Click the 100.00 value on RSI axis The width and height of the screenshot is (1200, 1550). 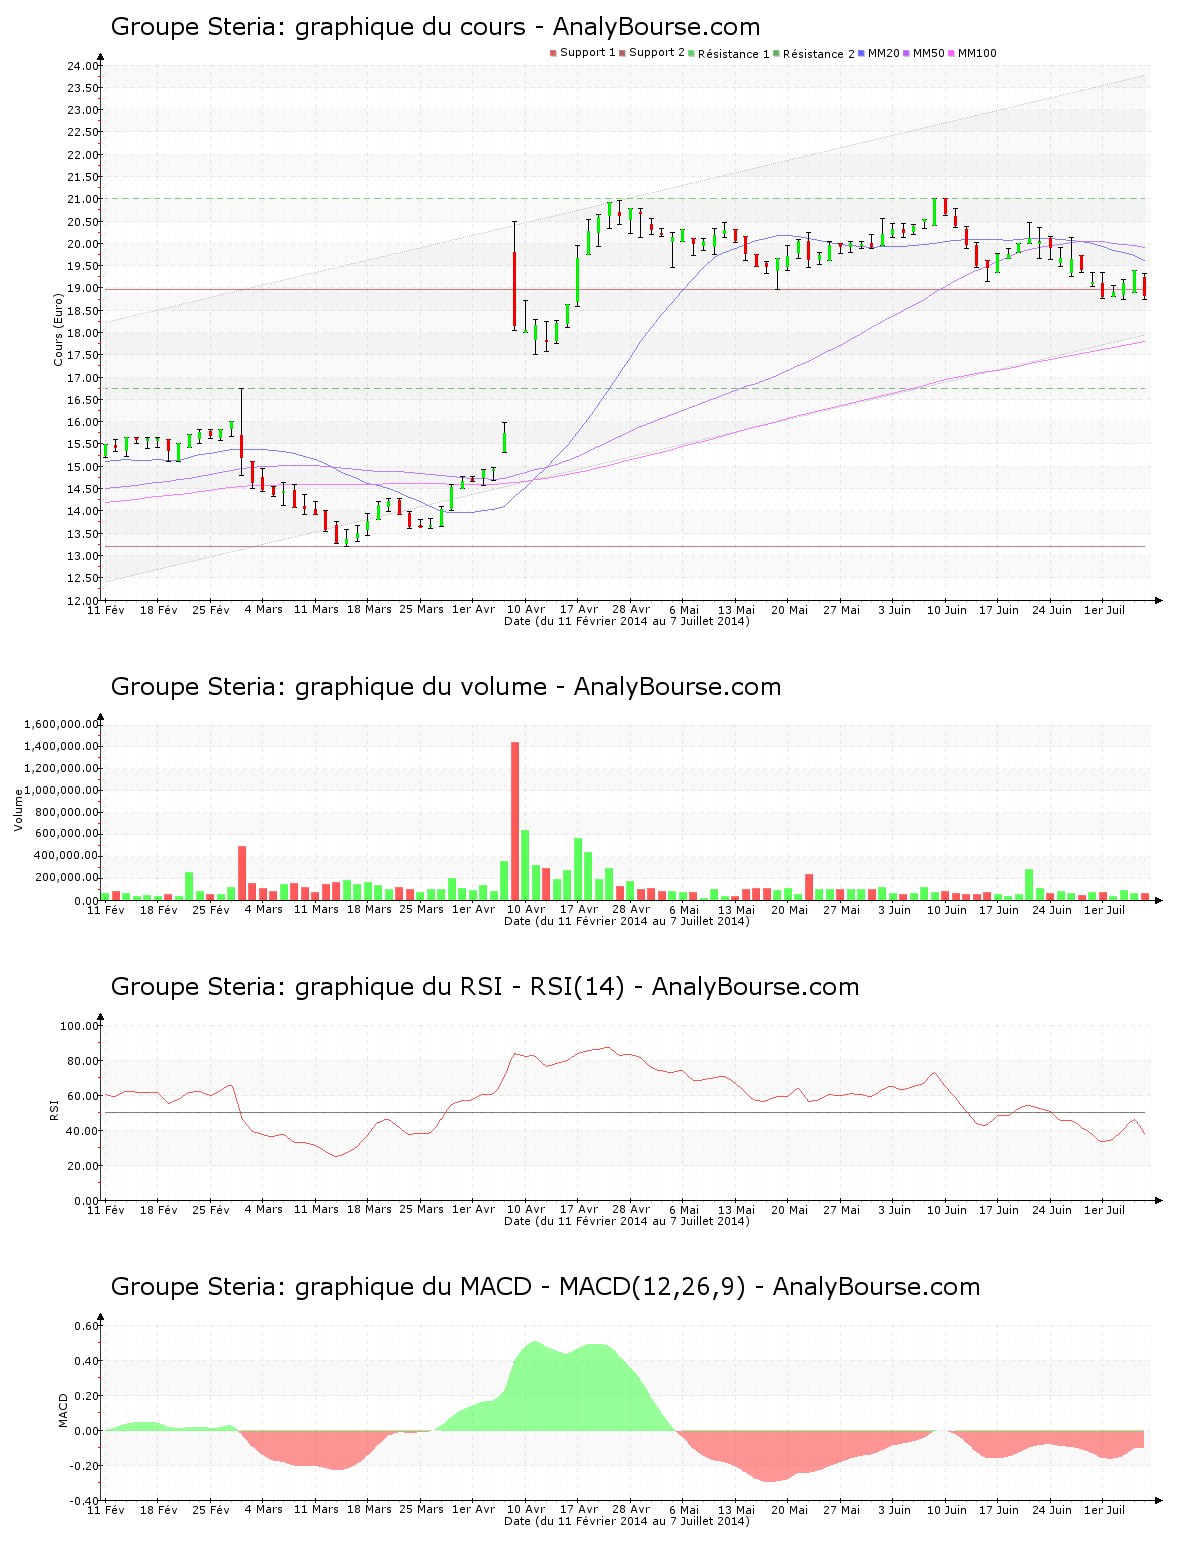80,1026
